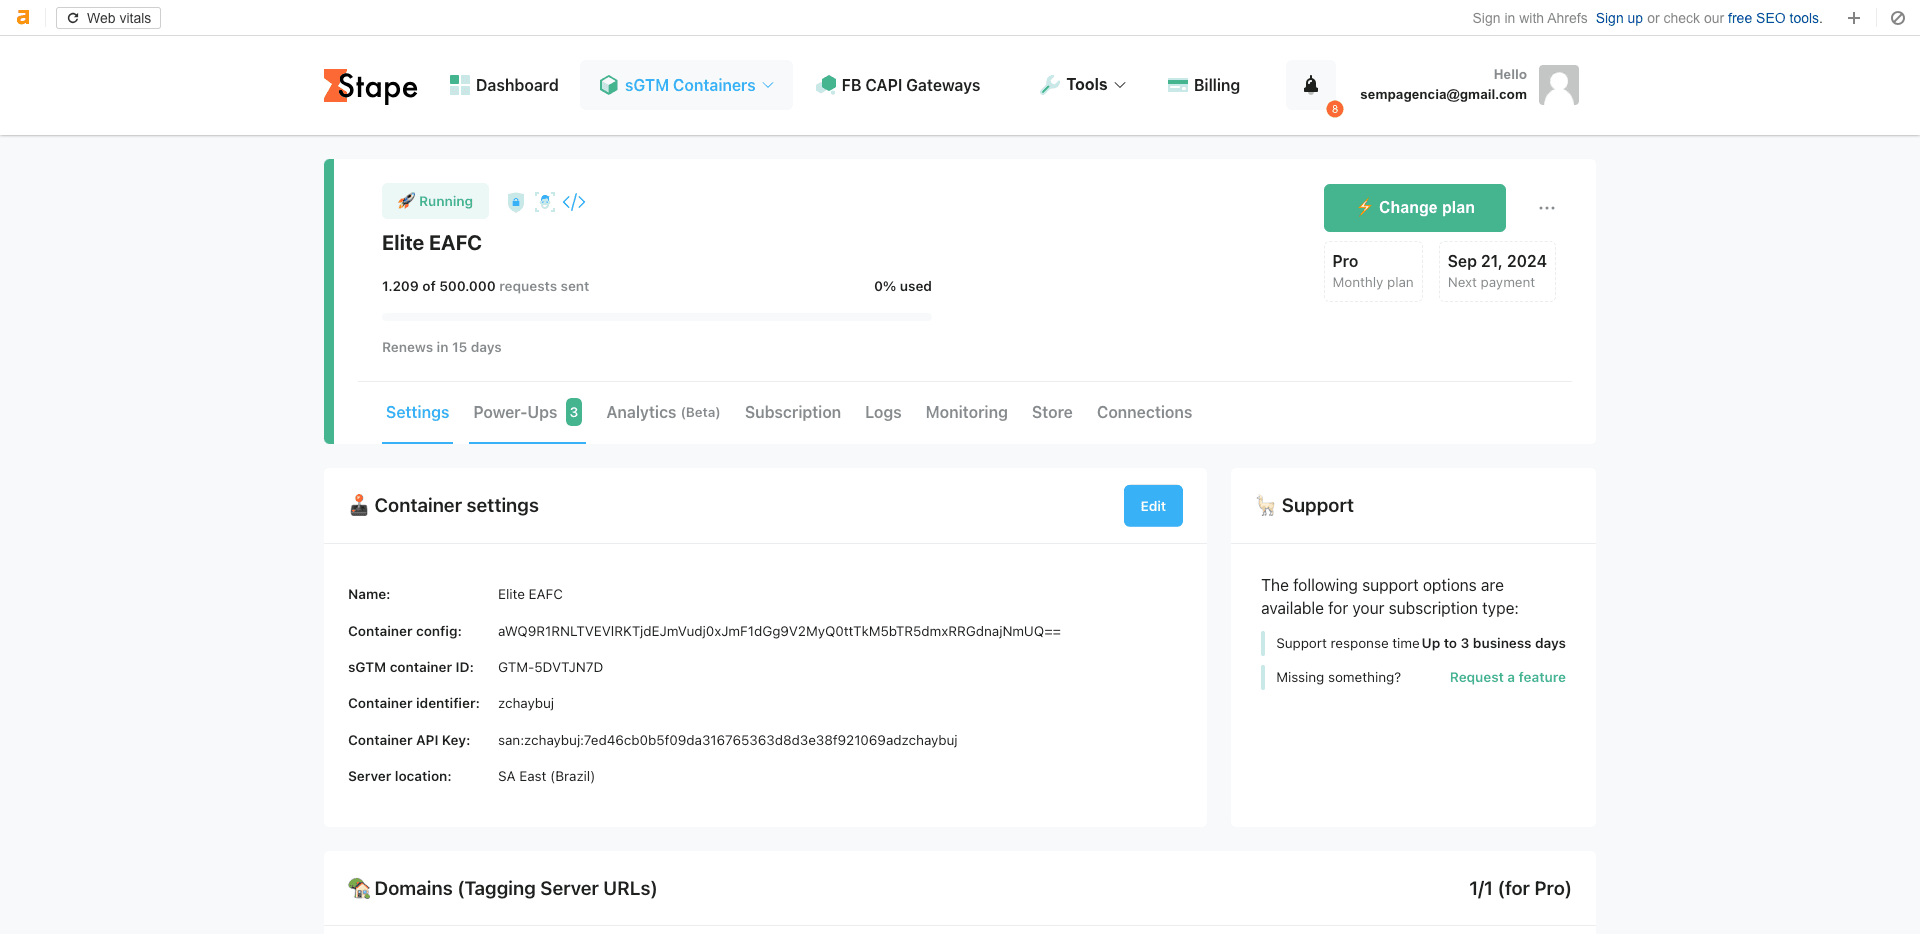Click the Sep 21, 2024 next payment box
The height and width of the screenshot is (934, 1920).
(1497, 271)
